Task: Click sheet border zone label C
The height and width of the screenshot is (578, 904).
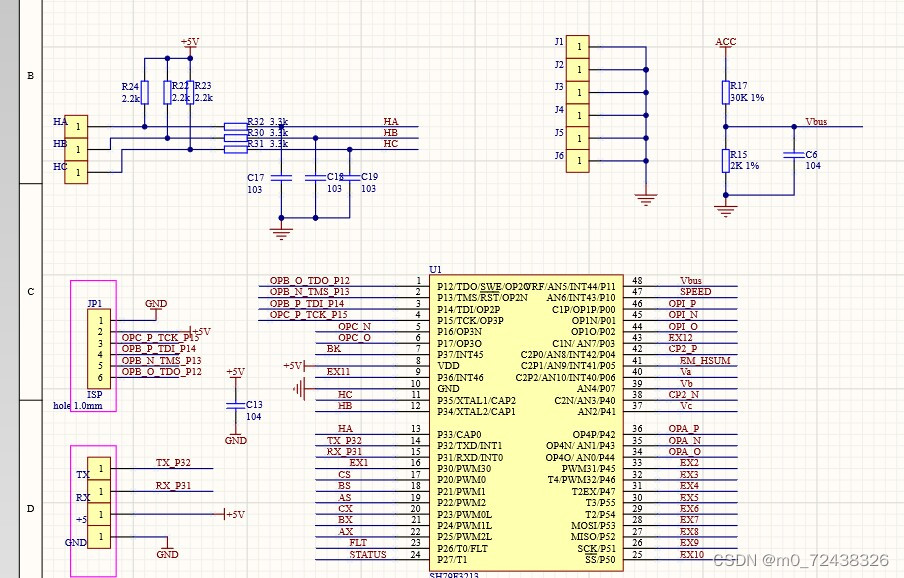Action: click(x=31, y=292)
